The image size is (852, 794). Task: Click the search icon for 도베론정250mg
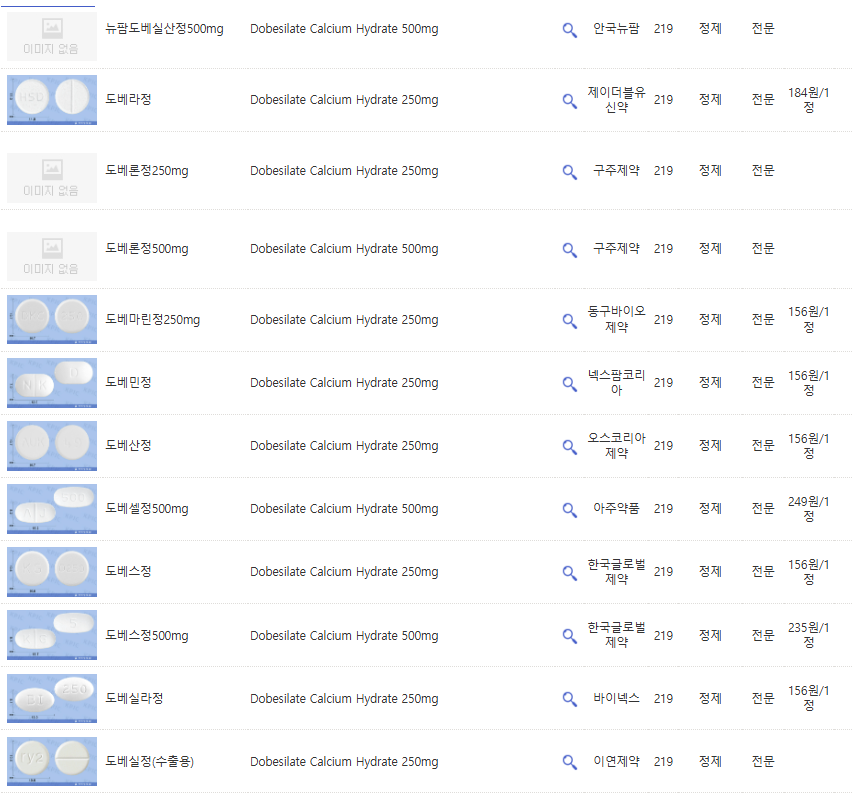coord(569,171)
